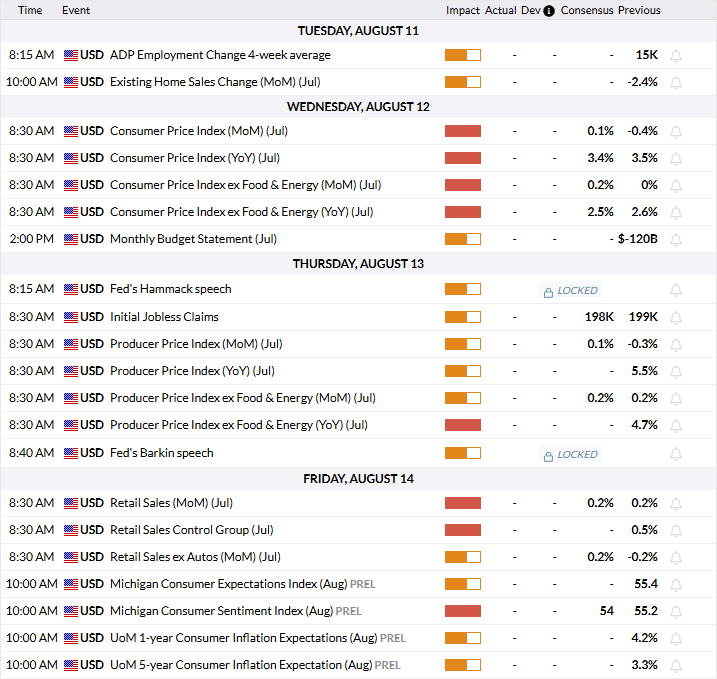This screenshot has width=717, height=679.
Task: Open Consumer Price Index (MoM) (Jul) event
Action: 199,131
